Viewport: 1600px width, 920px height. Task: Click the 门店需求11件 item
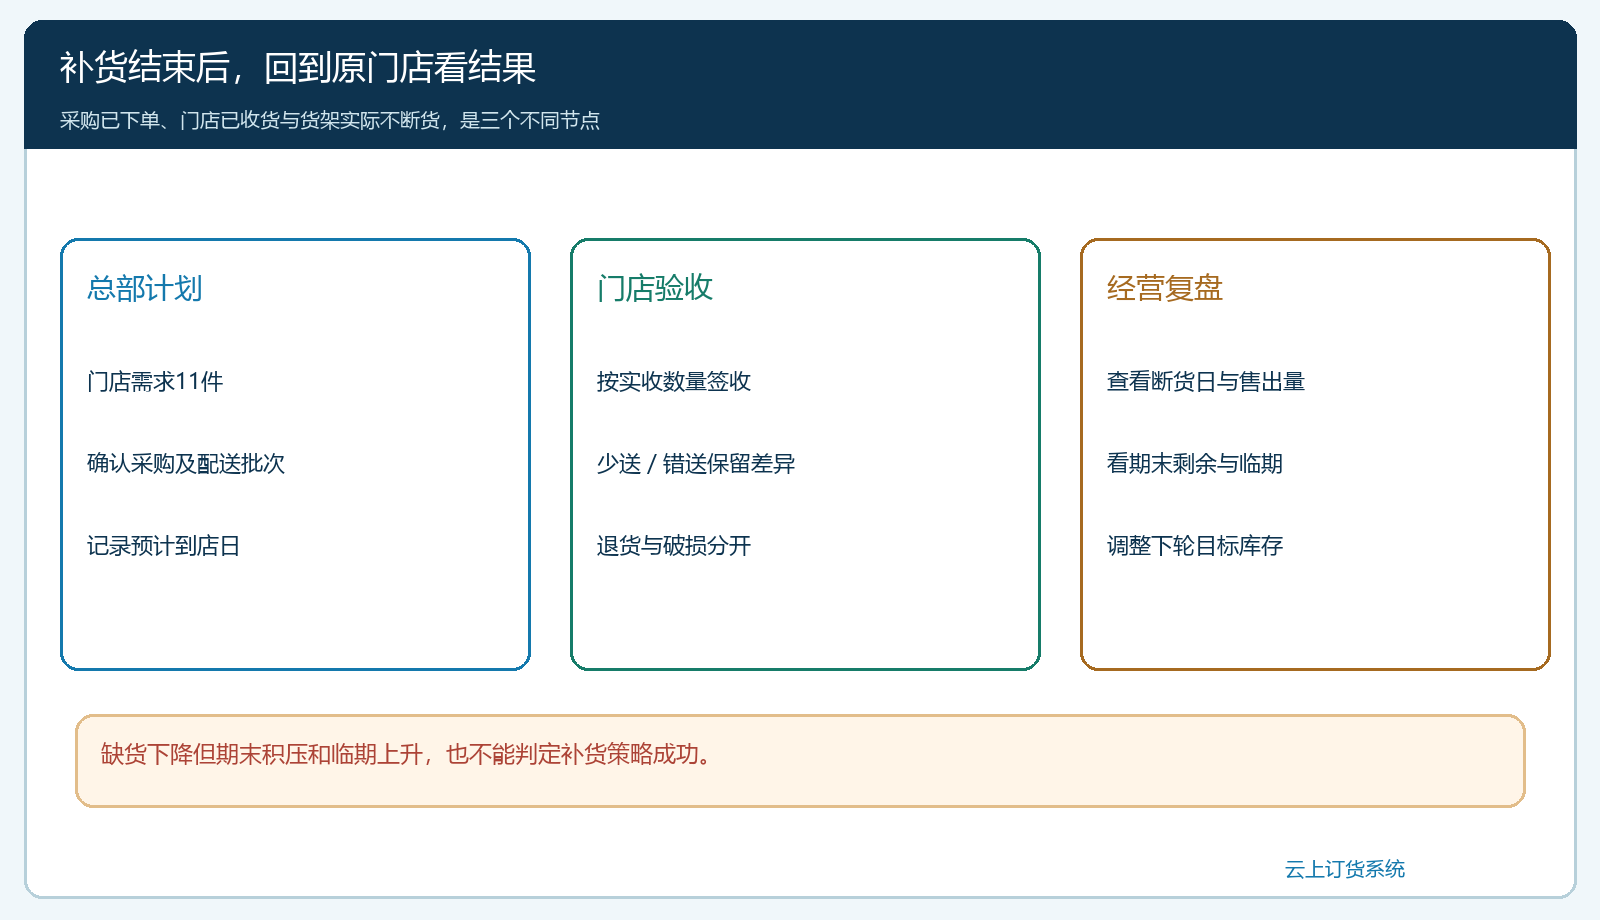tap(155, 381)
